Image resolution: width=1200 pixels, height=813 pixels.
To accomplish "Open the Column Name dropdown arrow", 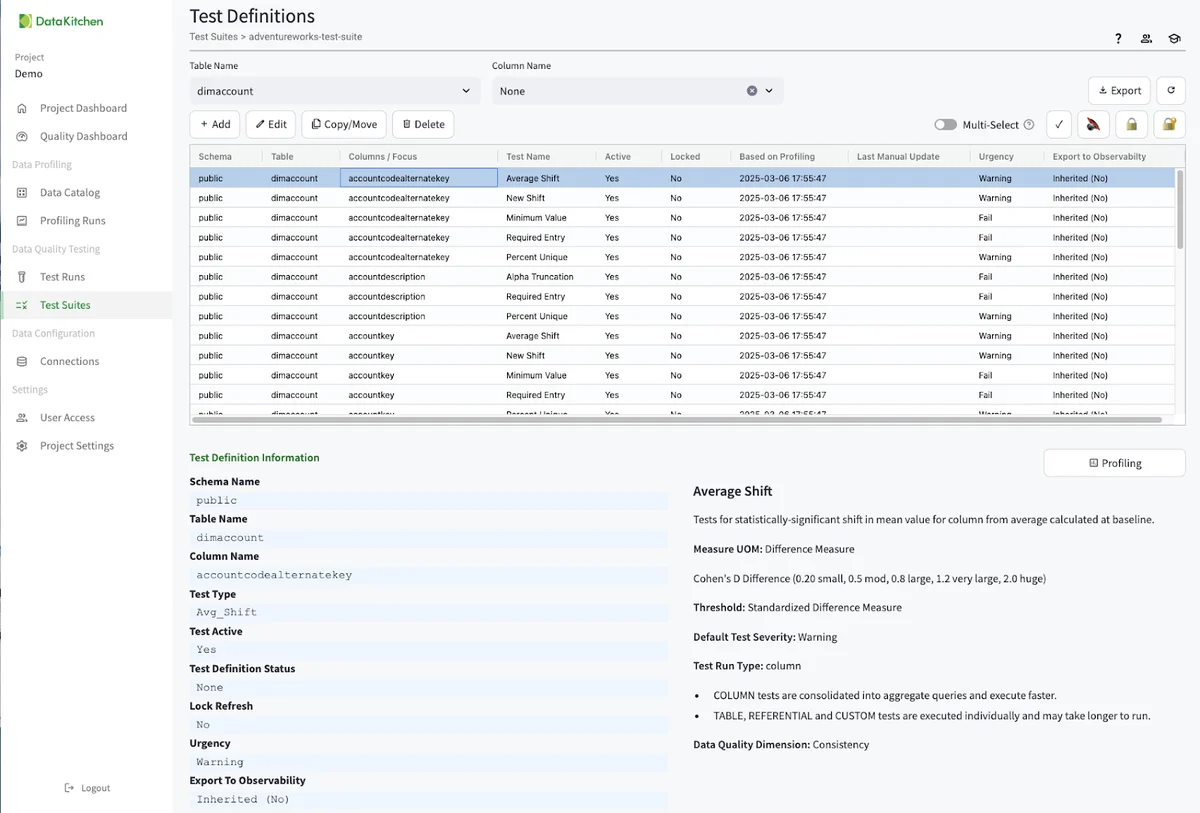I will click(769, 91).
